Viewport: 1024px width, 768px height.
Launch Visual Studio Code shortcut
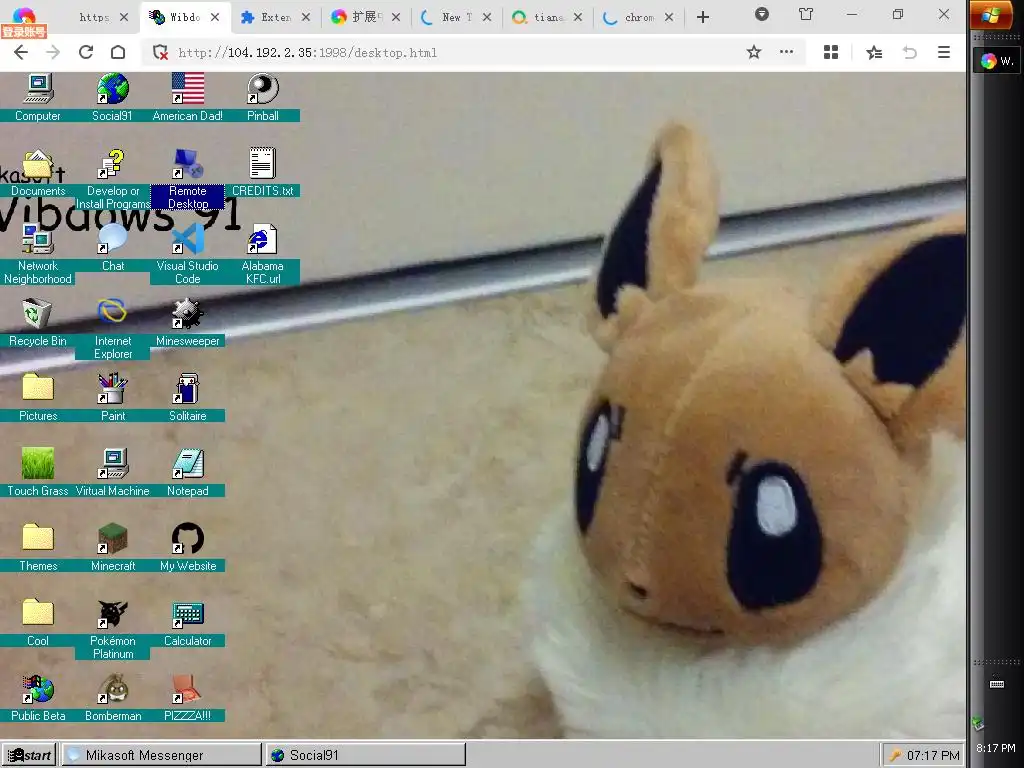point(187,253)
